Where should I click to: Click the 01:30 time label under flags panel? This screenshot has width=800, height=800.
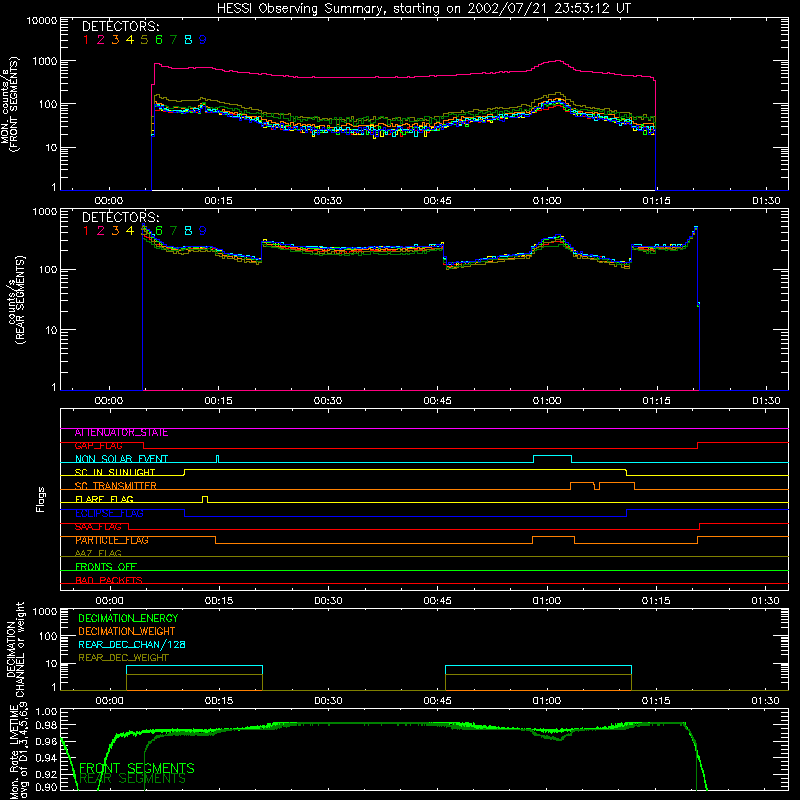pos(765,601)
